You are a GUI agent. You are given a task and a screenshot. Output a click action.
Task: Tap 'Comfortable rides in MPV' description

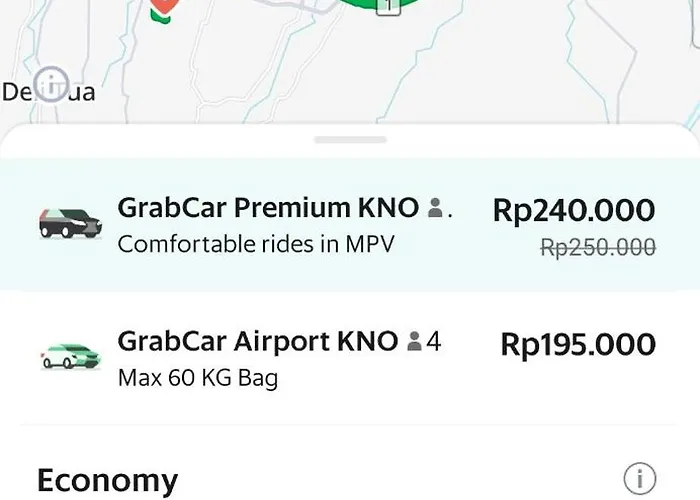256,244
